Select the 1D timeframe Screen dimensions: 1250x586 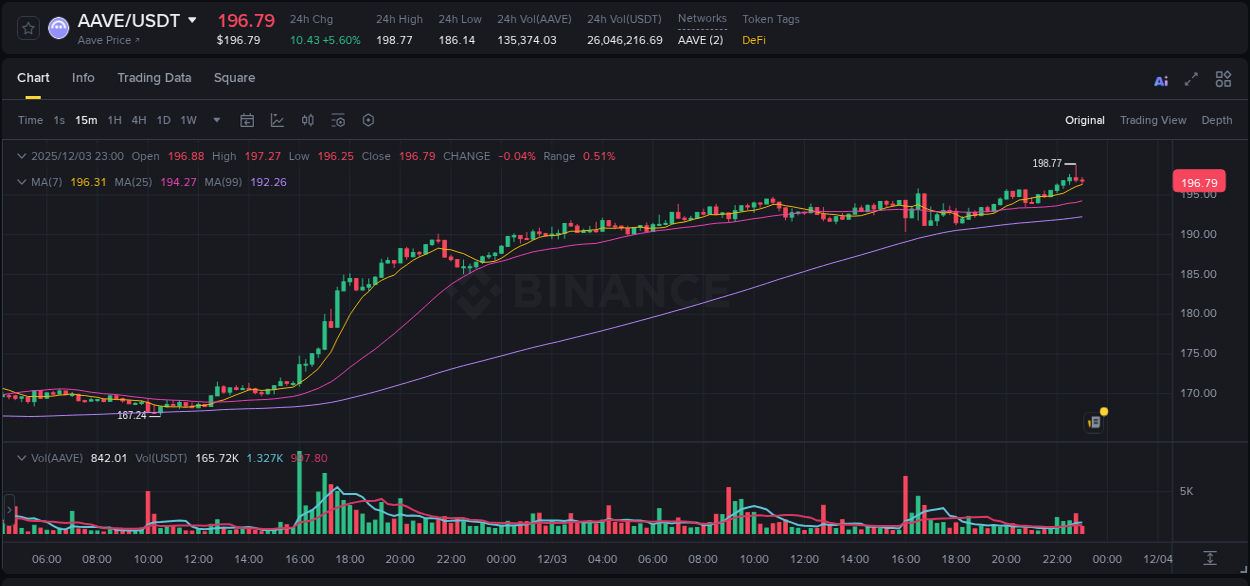click(163, 120)
